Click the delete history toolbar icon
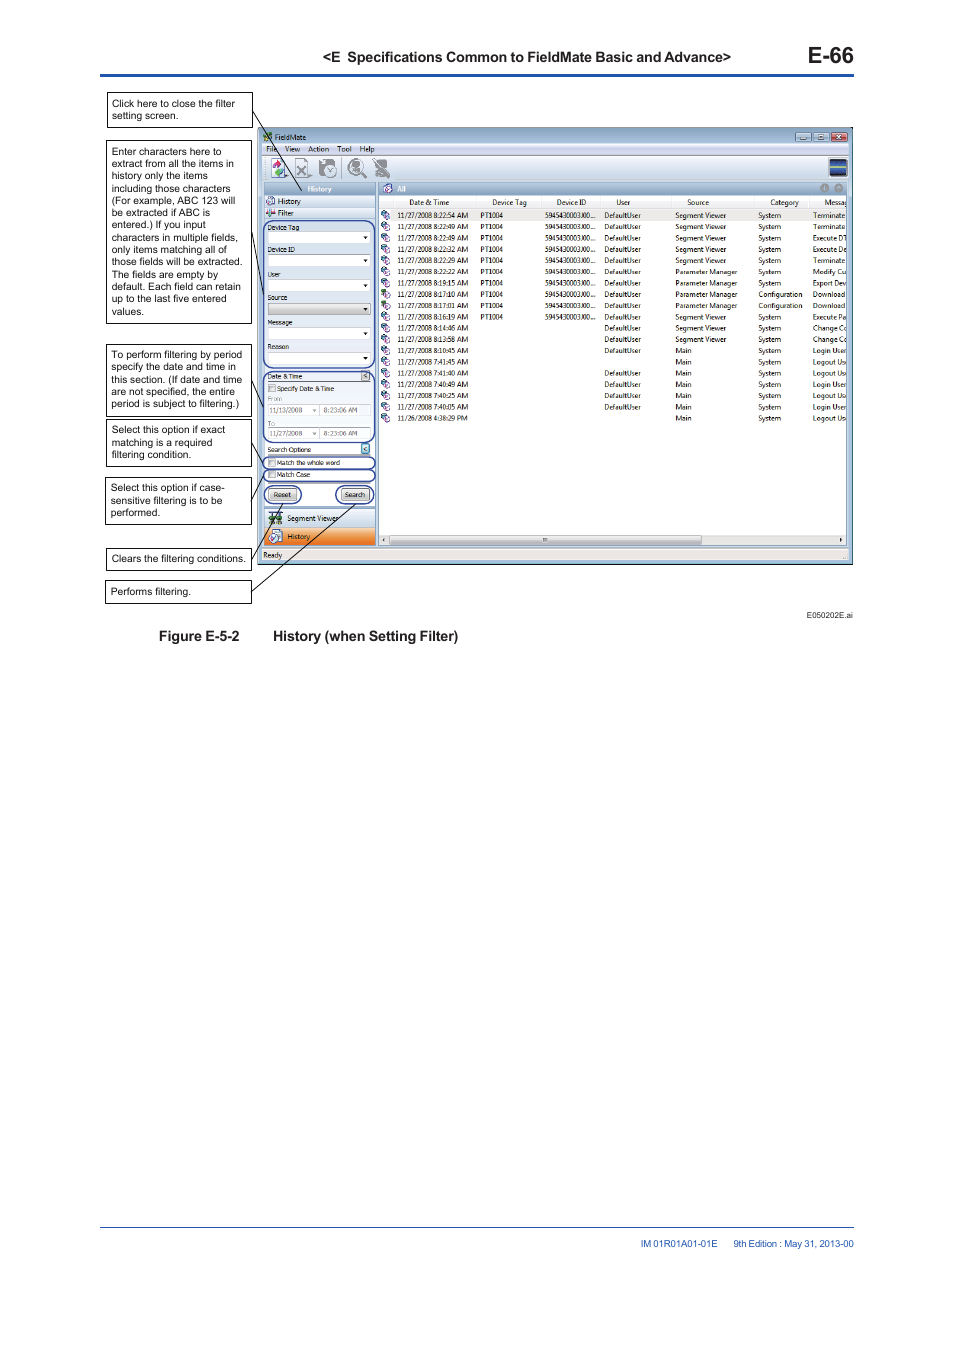 (x=302, y=169)
